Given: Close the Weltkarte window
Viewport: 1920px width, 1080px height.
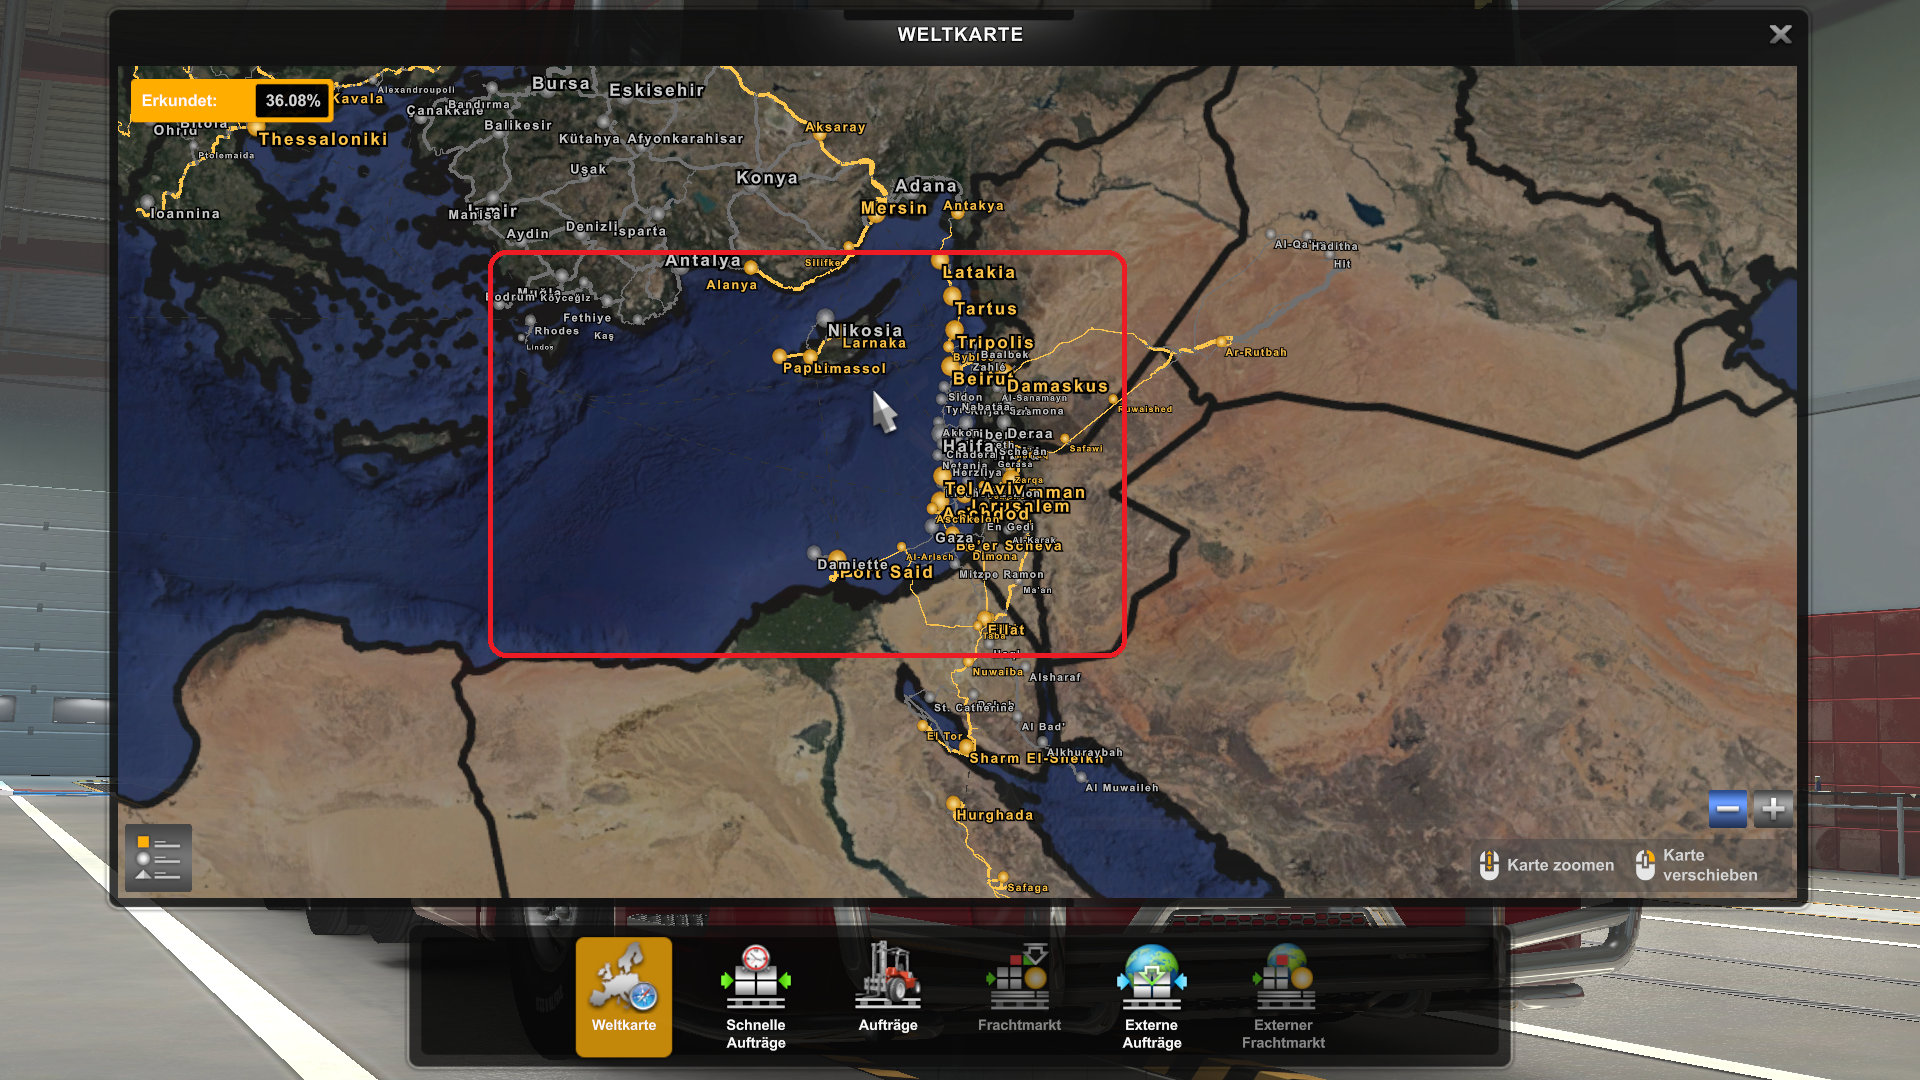Looking at the screenshot, I should point(1780,34).
